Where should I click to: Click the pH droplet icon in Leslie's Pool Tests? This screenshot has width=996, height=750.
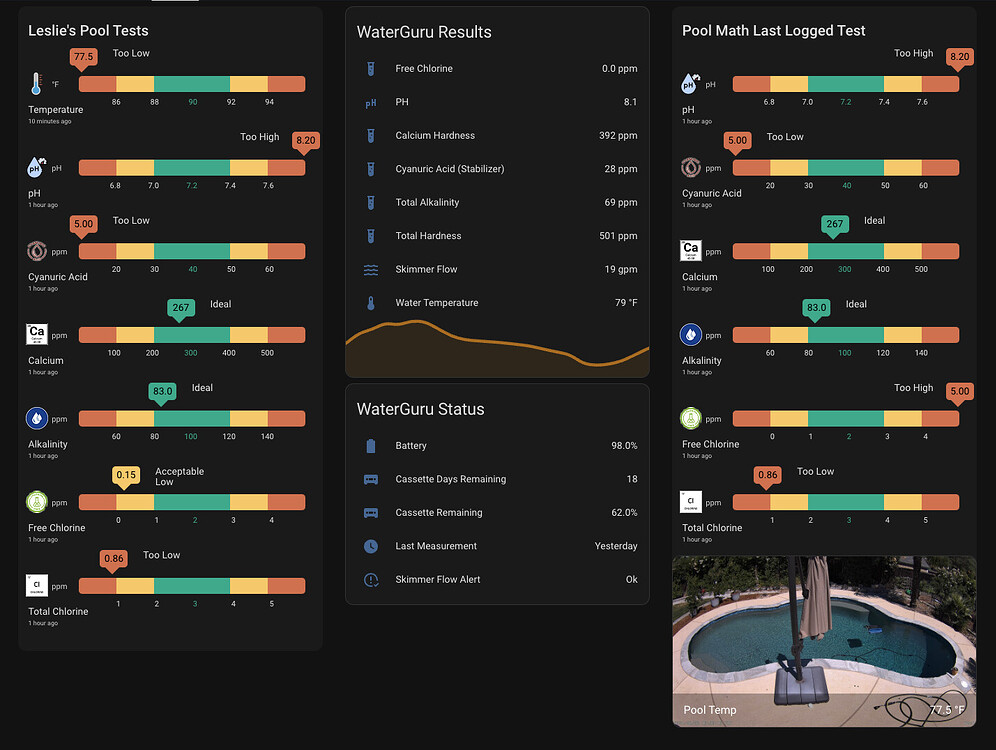36,167
